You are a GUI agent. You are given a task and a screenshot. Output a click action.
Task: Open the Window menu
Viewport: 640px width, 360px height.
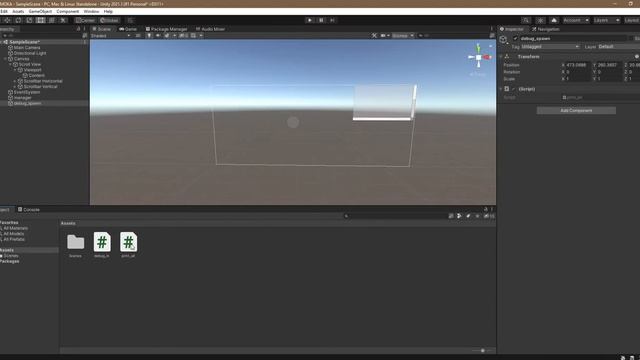point(91,11)
